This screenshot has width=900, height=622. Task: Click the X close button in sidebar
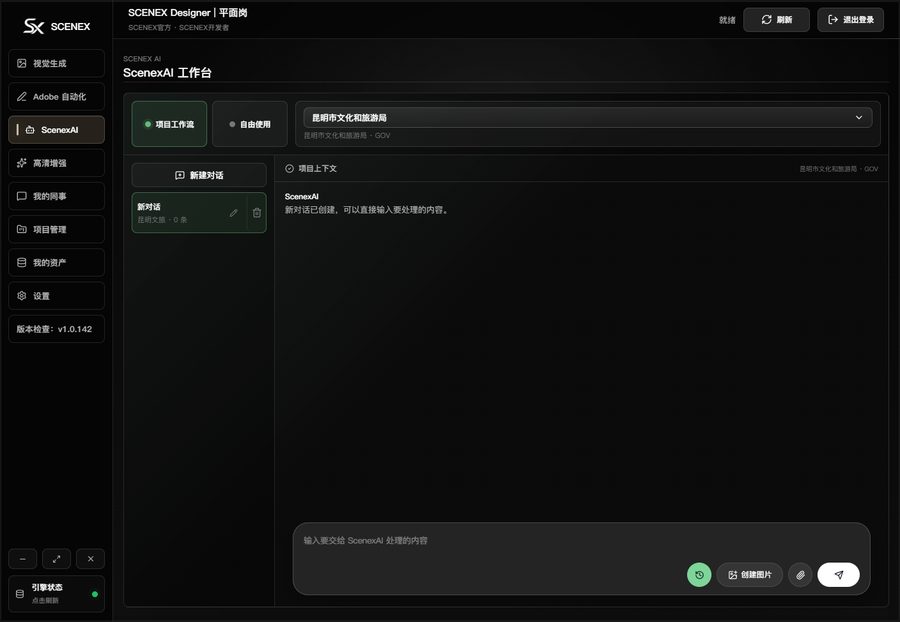pos(90,558)
